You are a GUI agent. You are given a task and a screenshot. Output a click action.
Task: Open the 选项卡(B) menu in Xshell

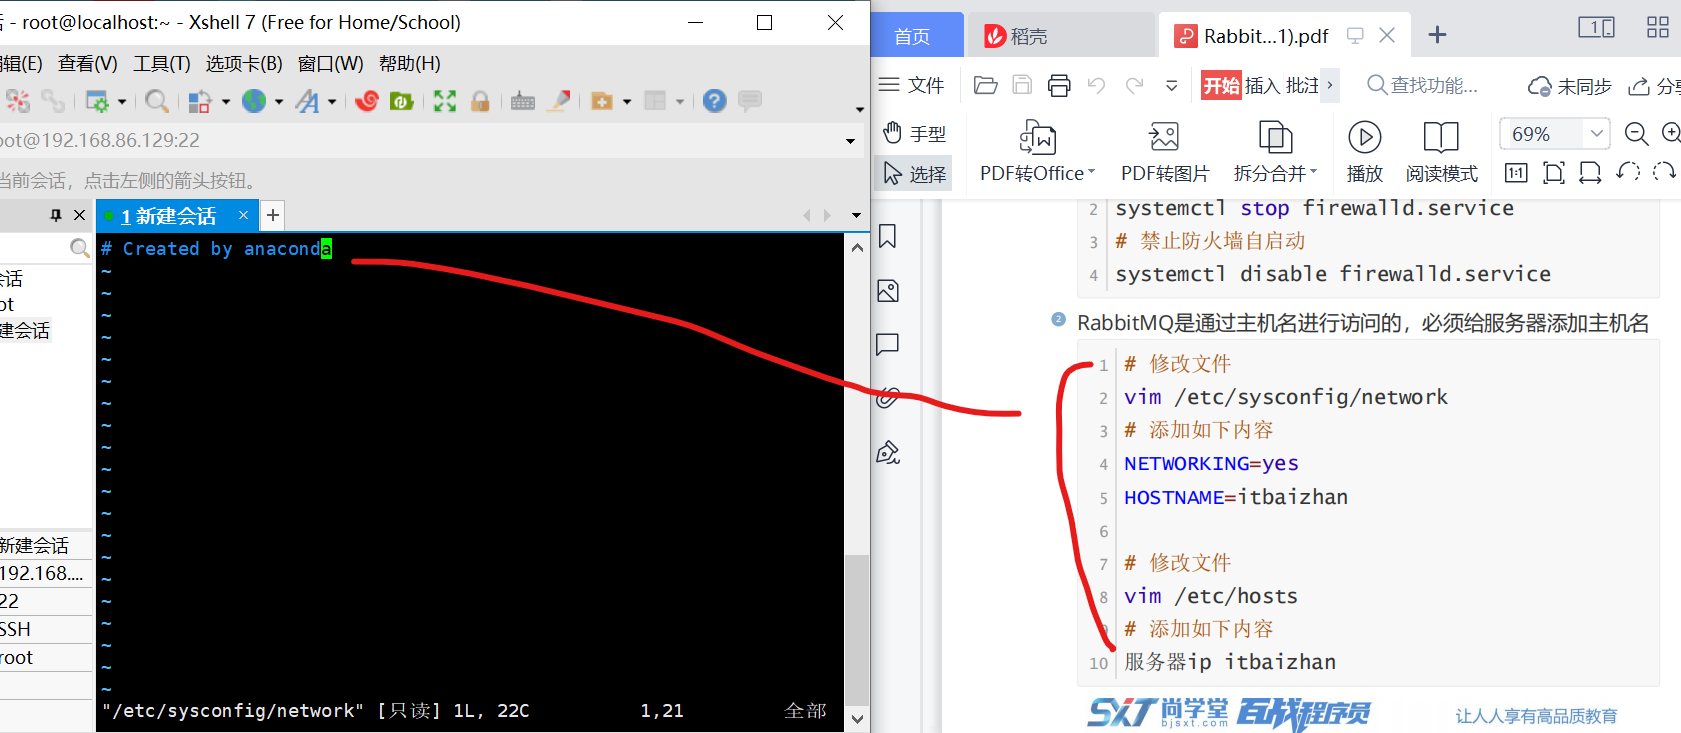244,64
